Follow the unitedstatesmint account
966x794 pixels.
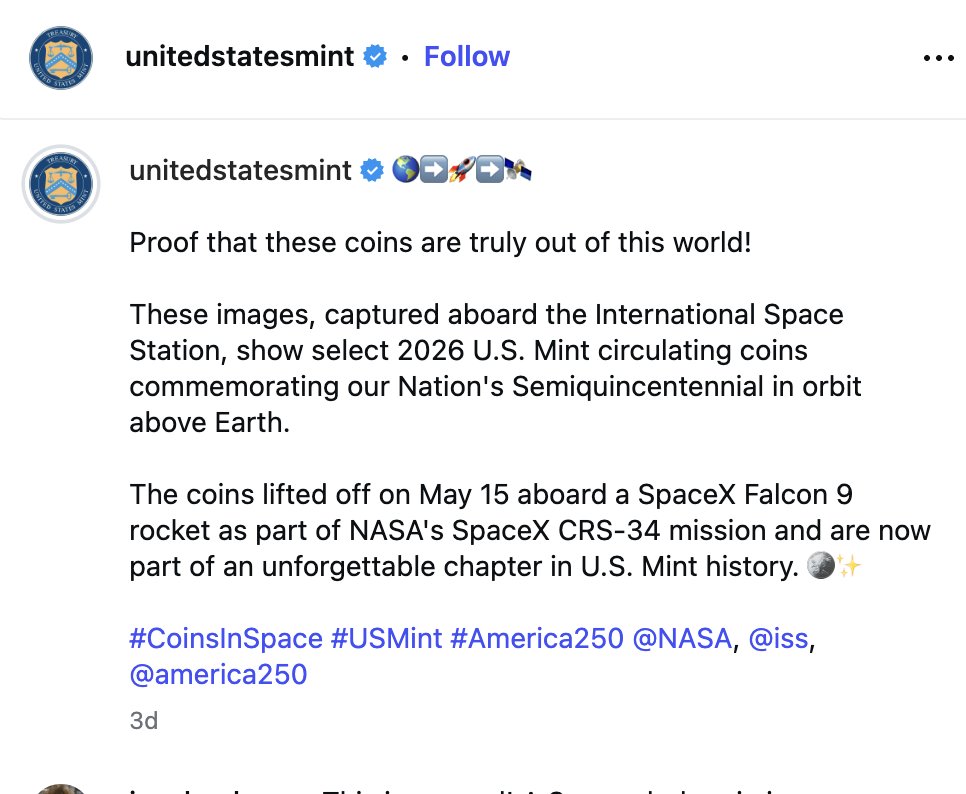pos(466,57)
